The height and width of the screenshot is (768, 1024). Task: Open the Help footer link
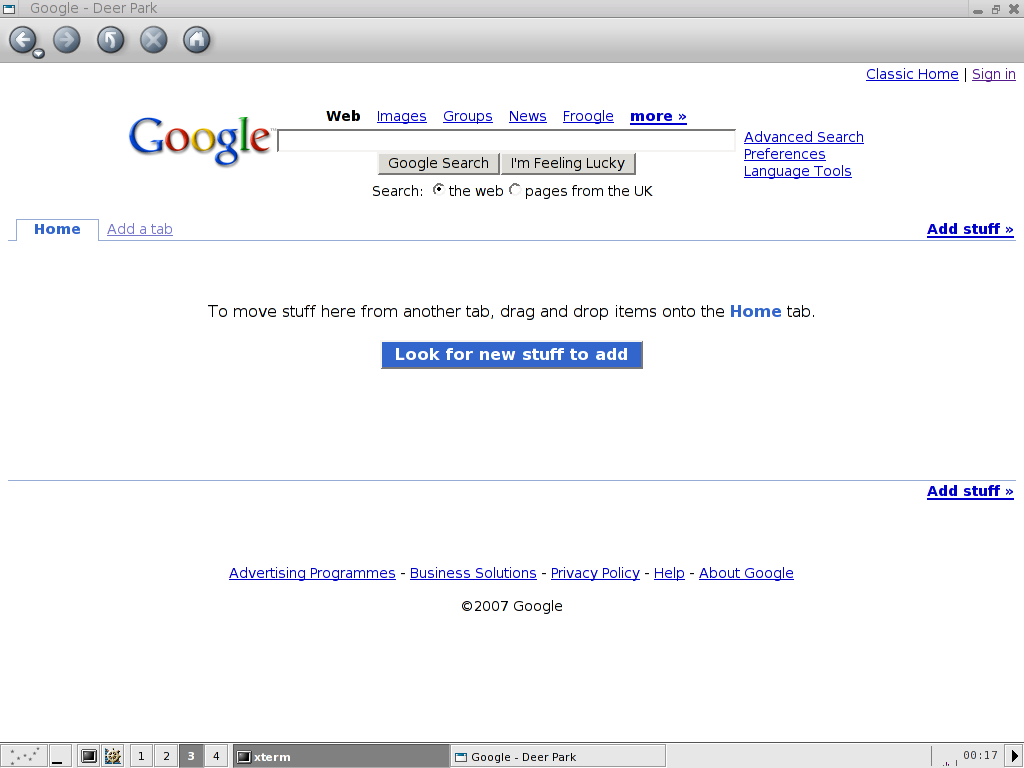coord(669,573)
